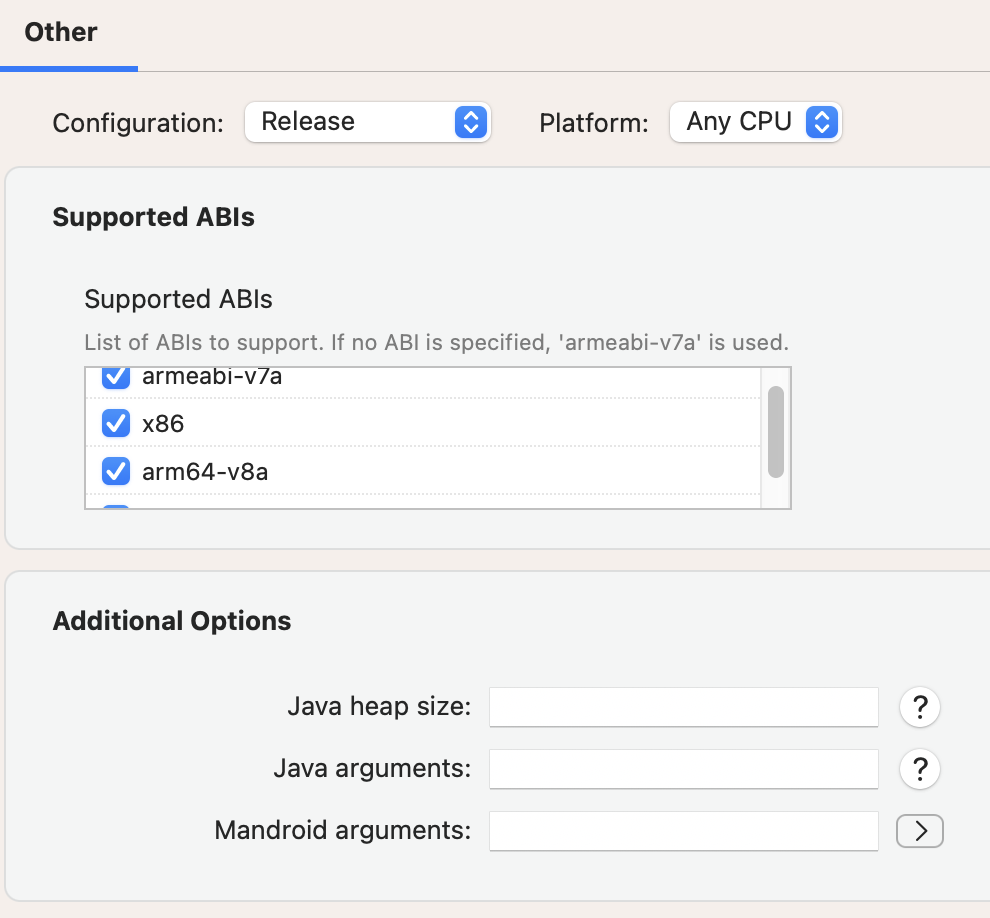Toggle partially visible checkbox below arm64-v8a
This screenshot has width=990, height=918.
[x=116, y=506]
